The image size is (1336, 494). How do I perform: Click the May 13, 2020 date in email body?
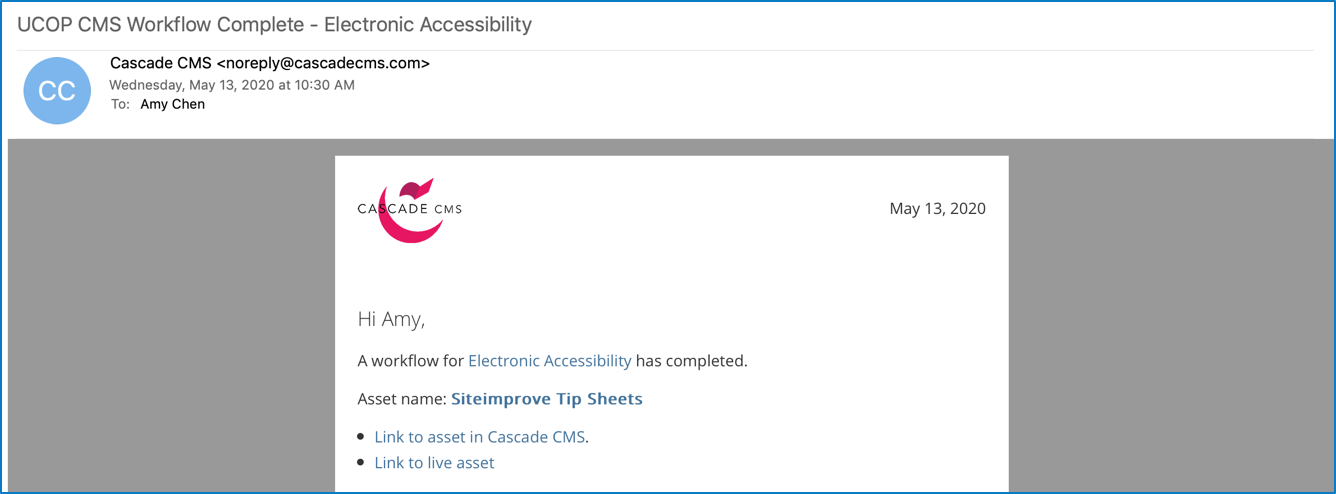(937, 209)
